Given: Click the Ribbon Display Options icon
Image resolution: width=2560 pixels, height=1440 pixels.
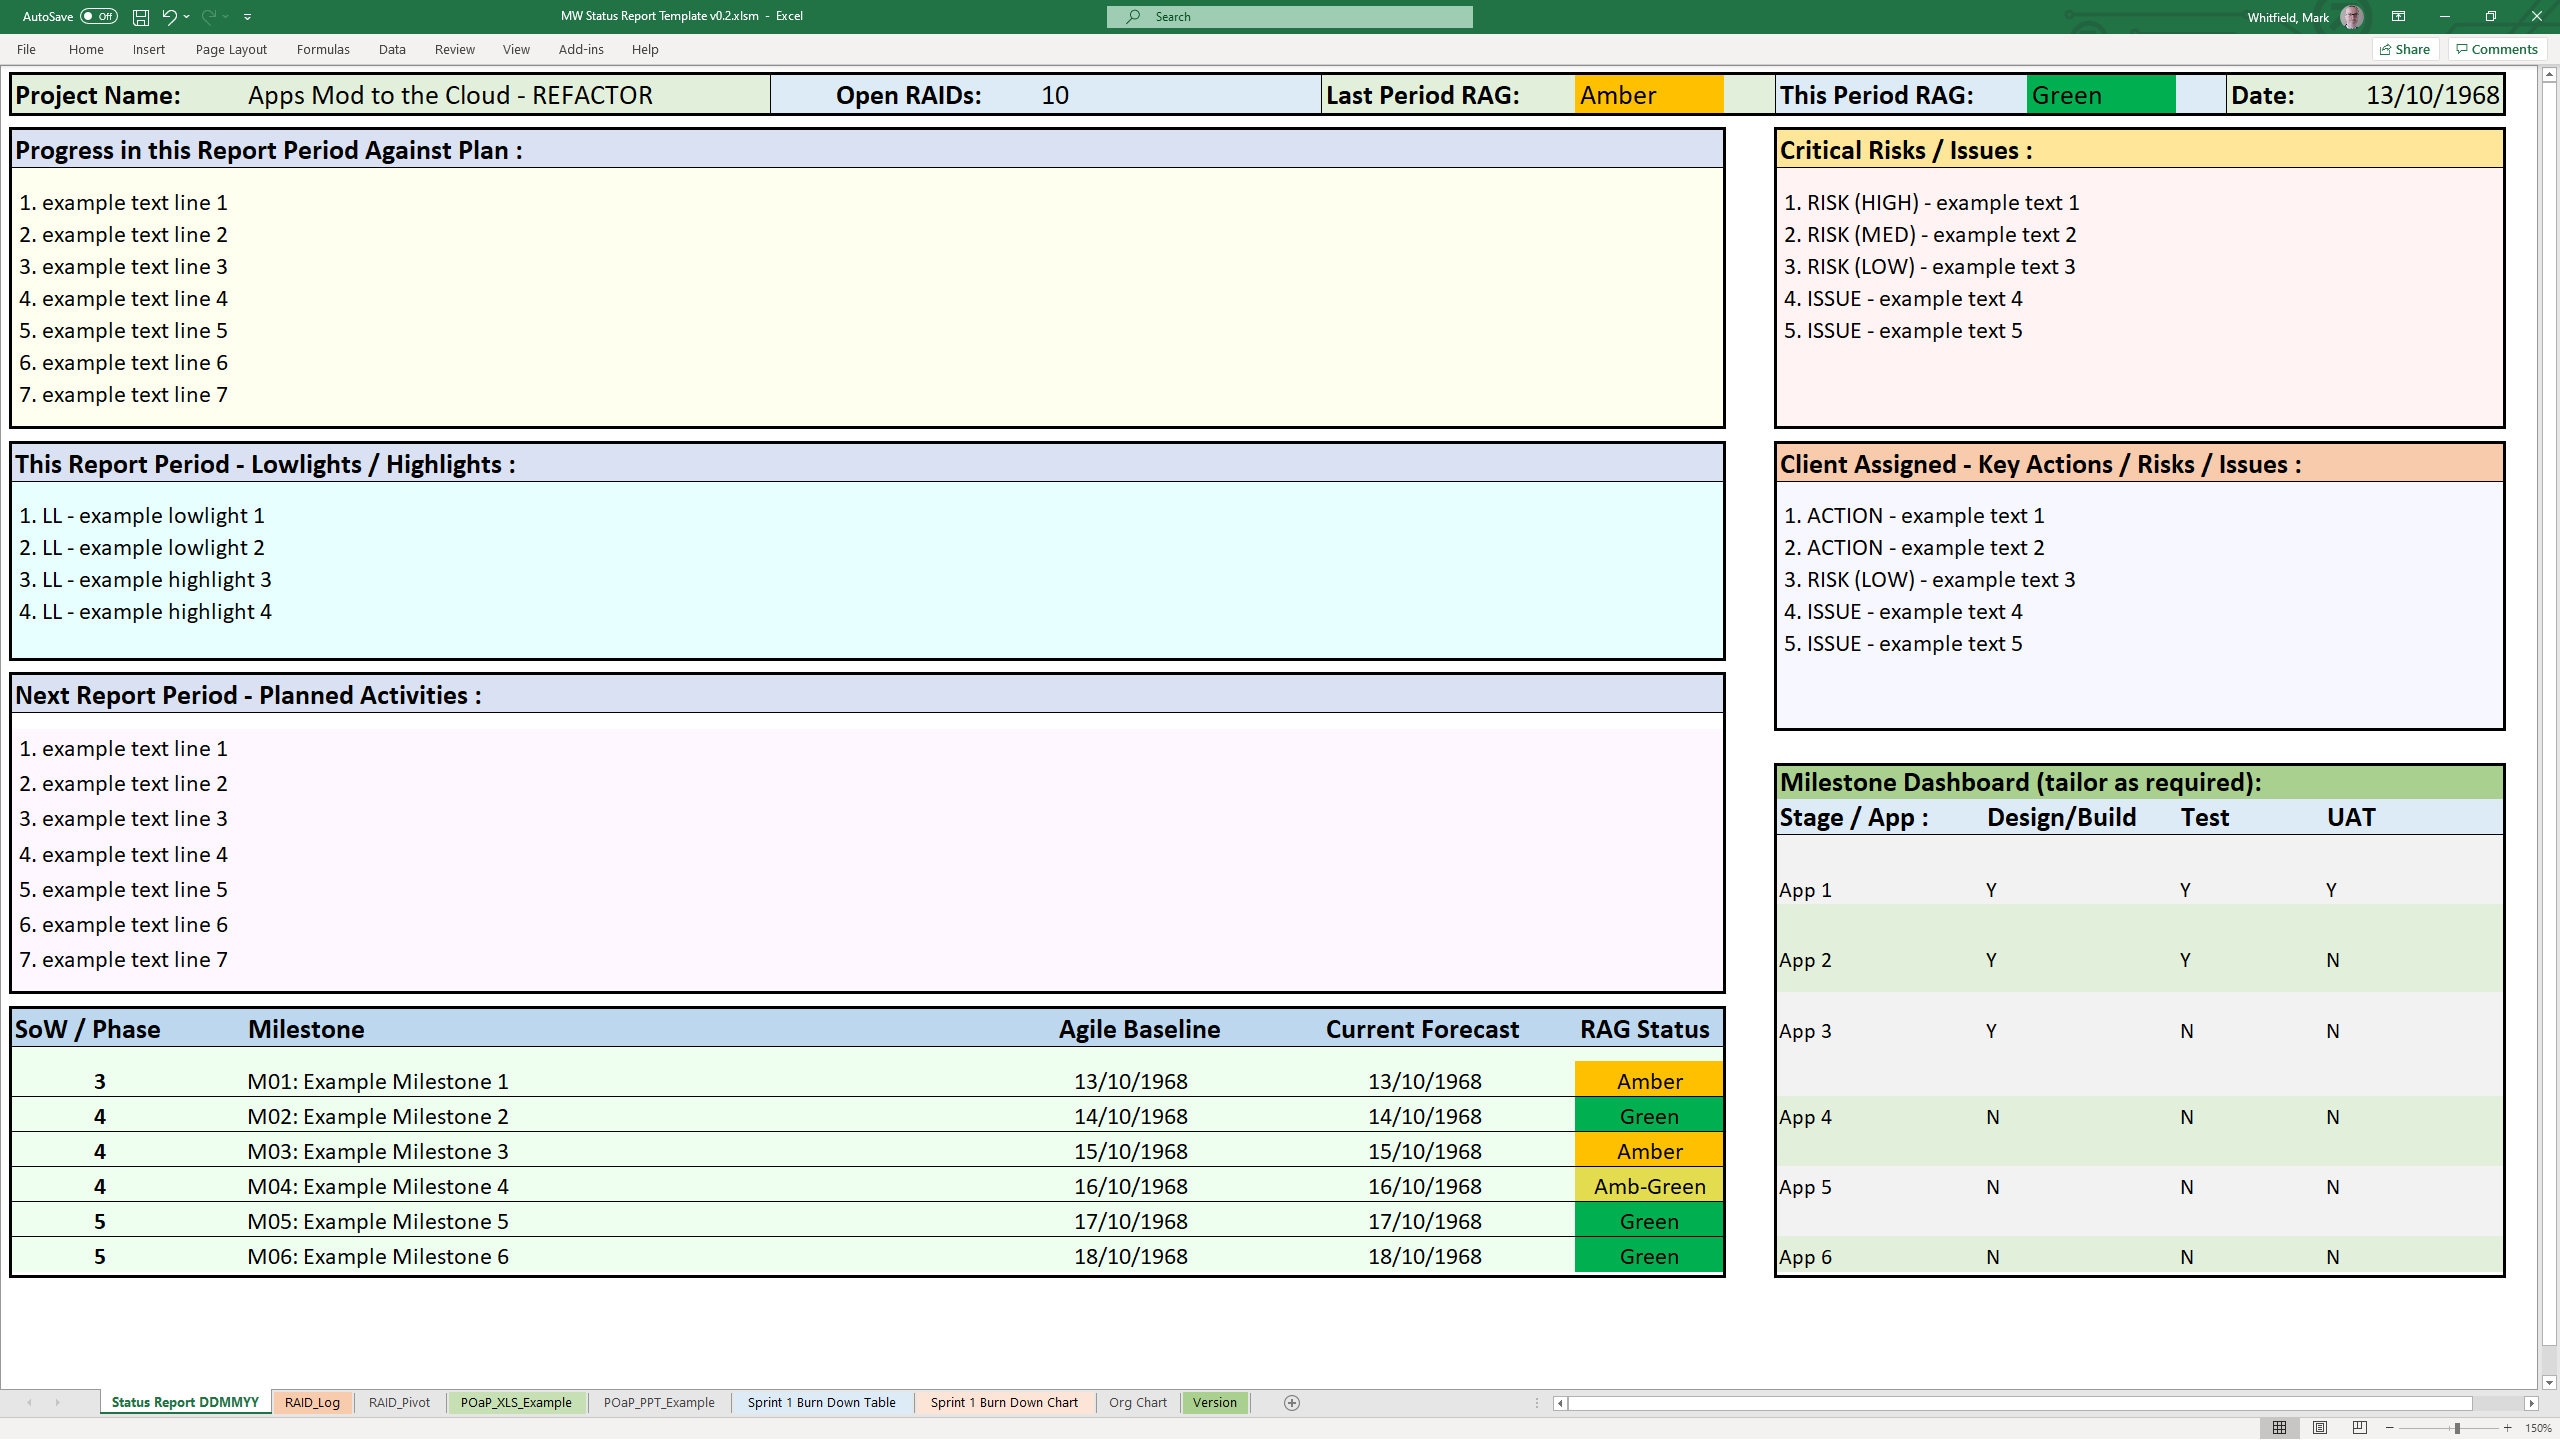Looking at the screenshot, I should click(2398, 16).
